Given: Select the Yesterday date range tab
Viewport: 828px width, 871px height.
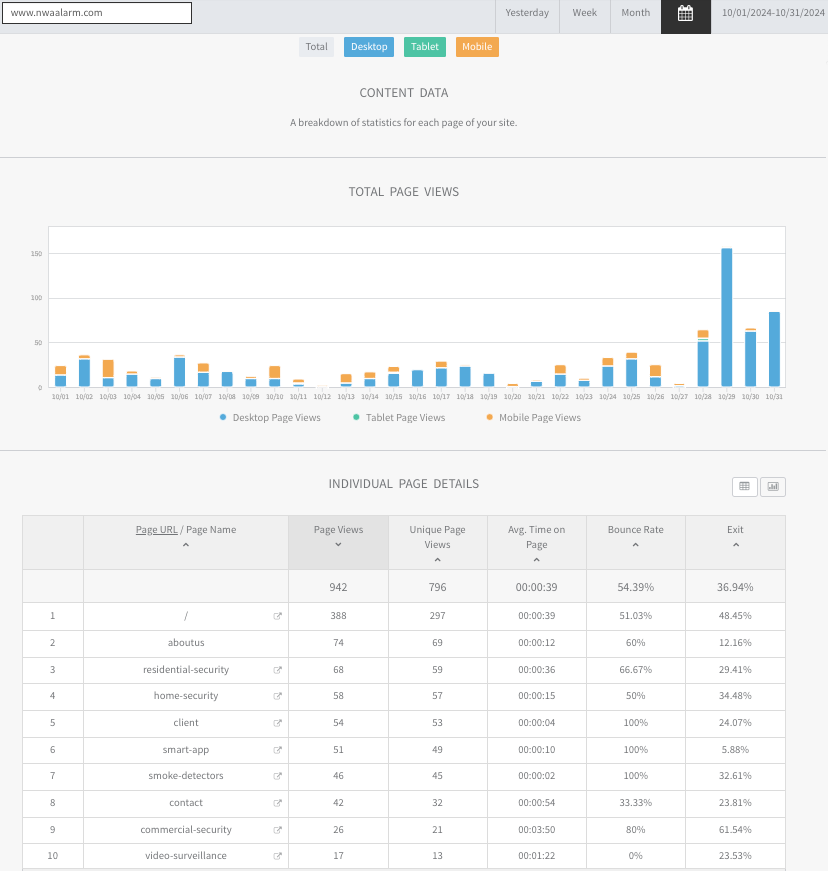Looking at the screenshot, I should pyautogui.click(x=527, y=13).
